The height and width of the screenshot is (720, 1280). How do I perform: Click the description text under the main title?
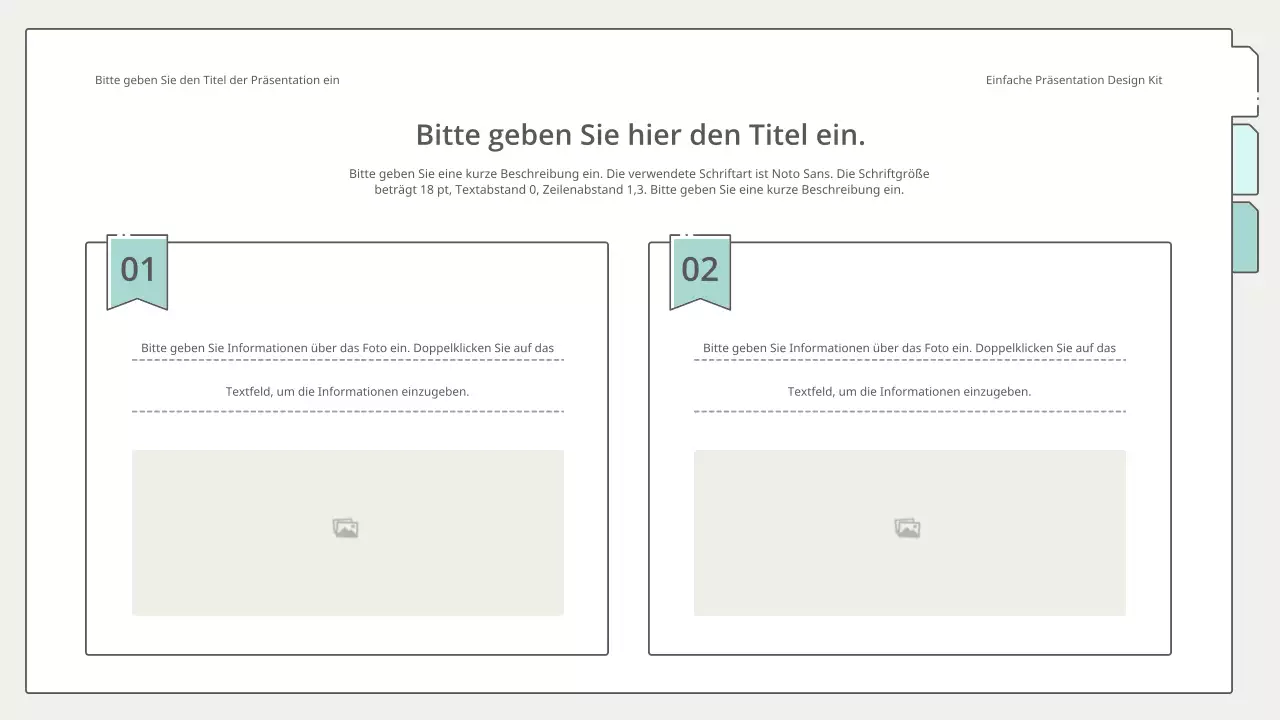(639, 181)
